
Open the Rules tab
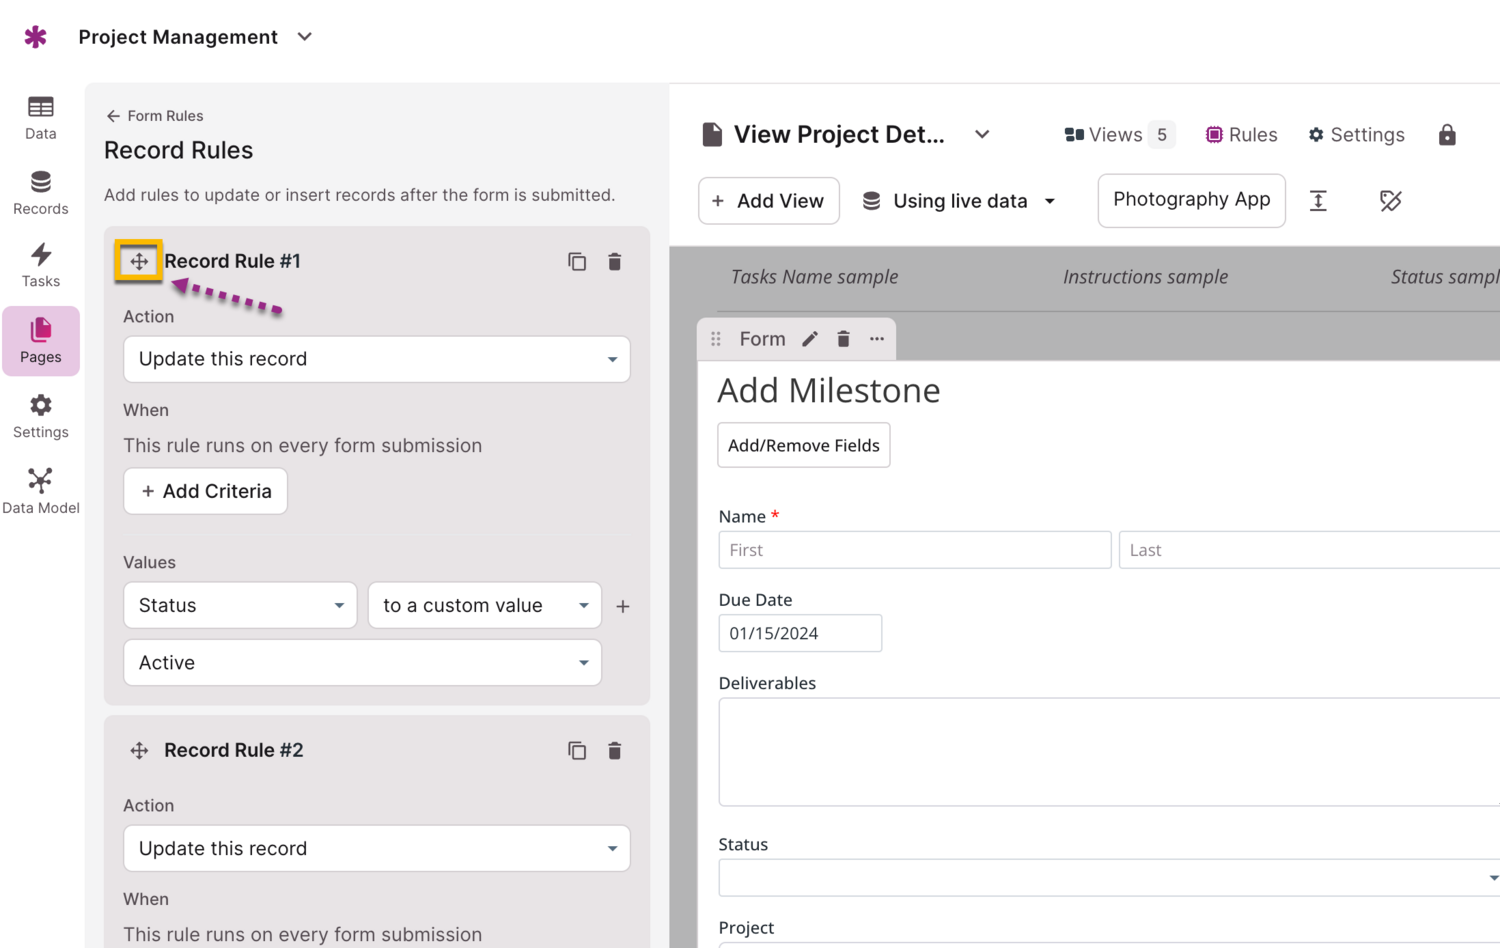pos(1241,135)
